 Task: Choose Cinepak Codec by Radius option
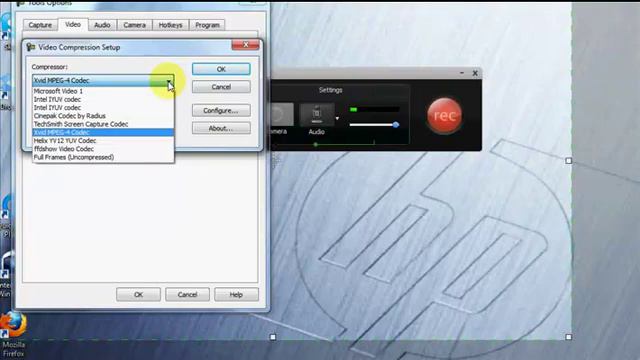[x=103, y=116]
